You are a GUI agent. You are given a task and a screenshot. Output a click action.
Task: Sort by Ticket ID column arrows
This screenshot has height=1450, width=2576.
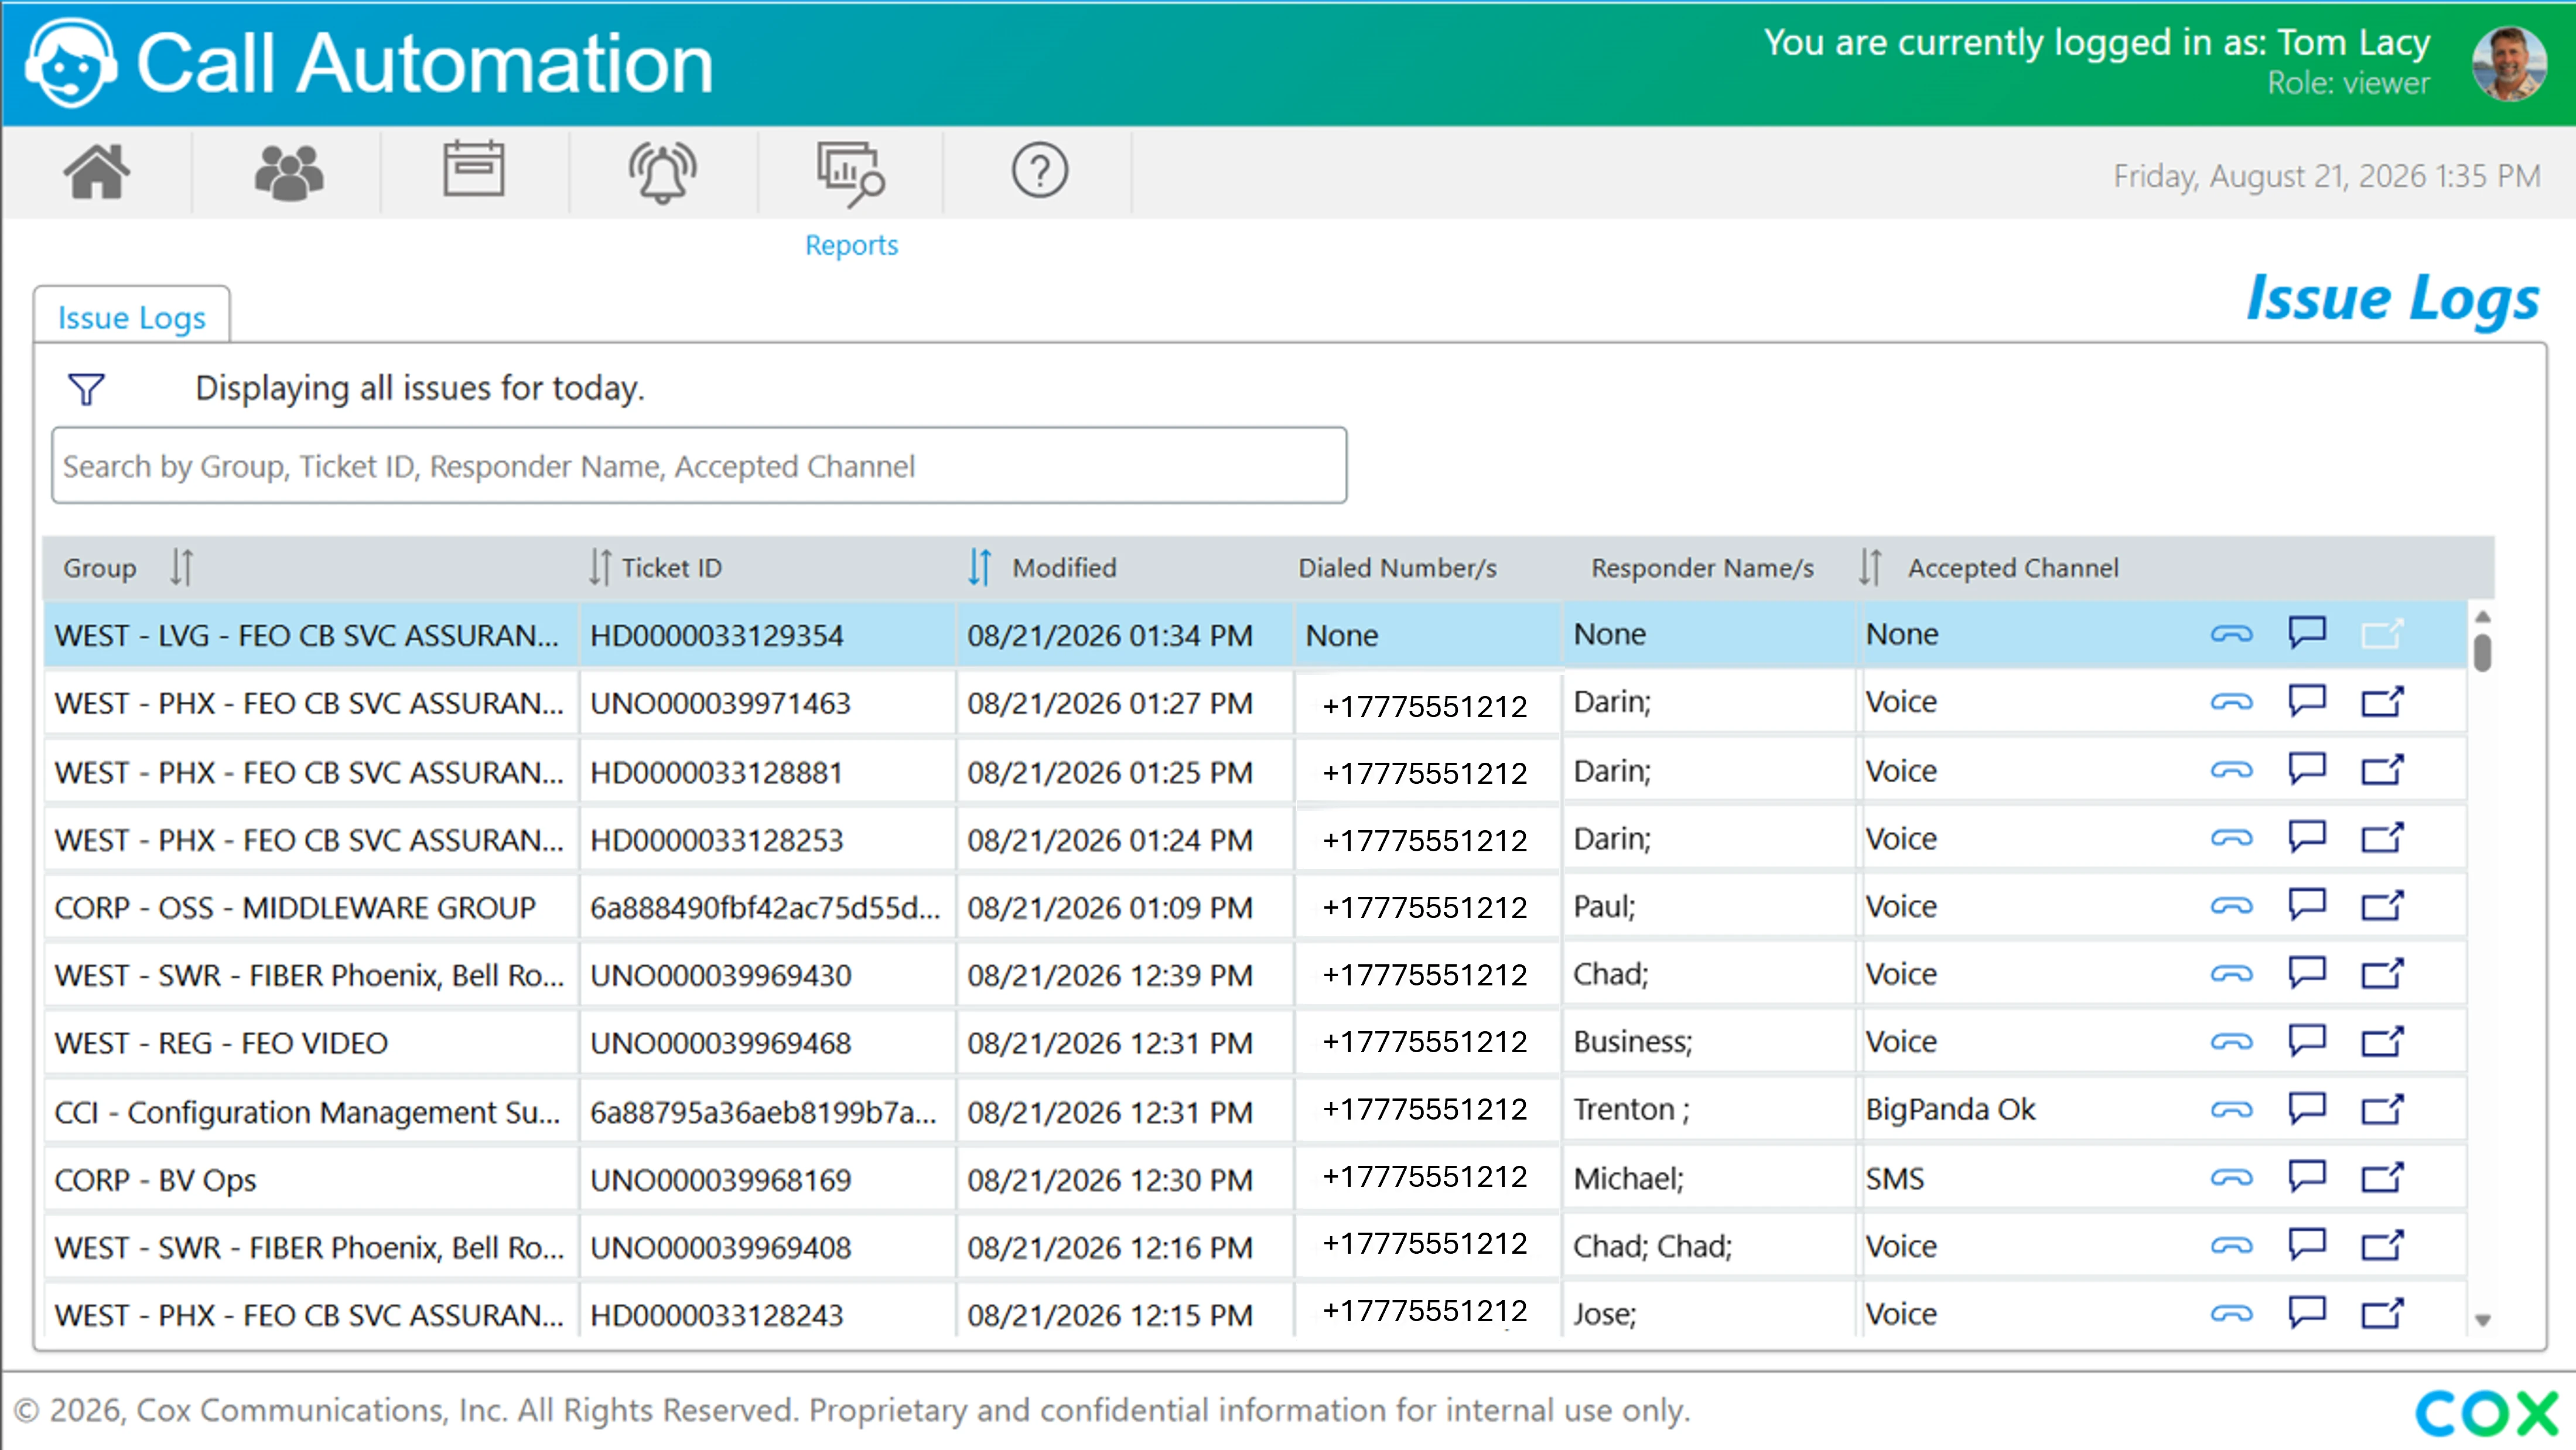pos(599,567)
